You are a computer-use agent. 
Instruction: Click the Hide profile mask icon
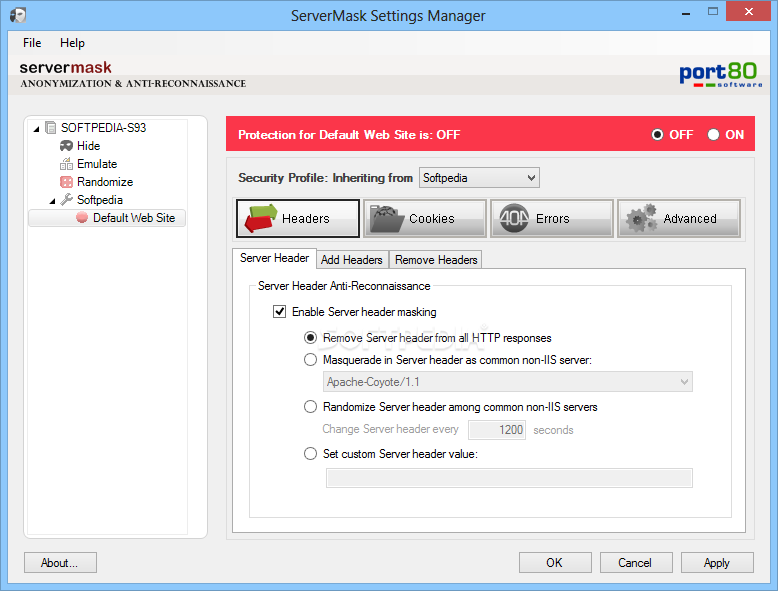pos(66,146)
